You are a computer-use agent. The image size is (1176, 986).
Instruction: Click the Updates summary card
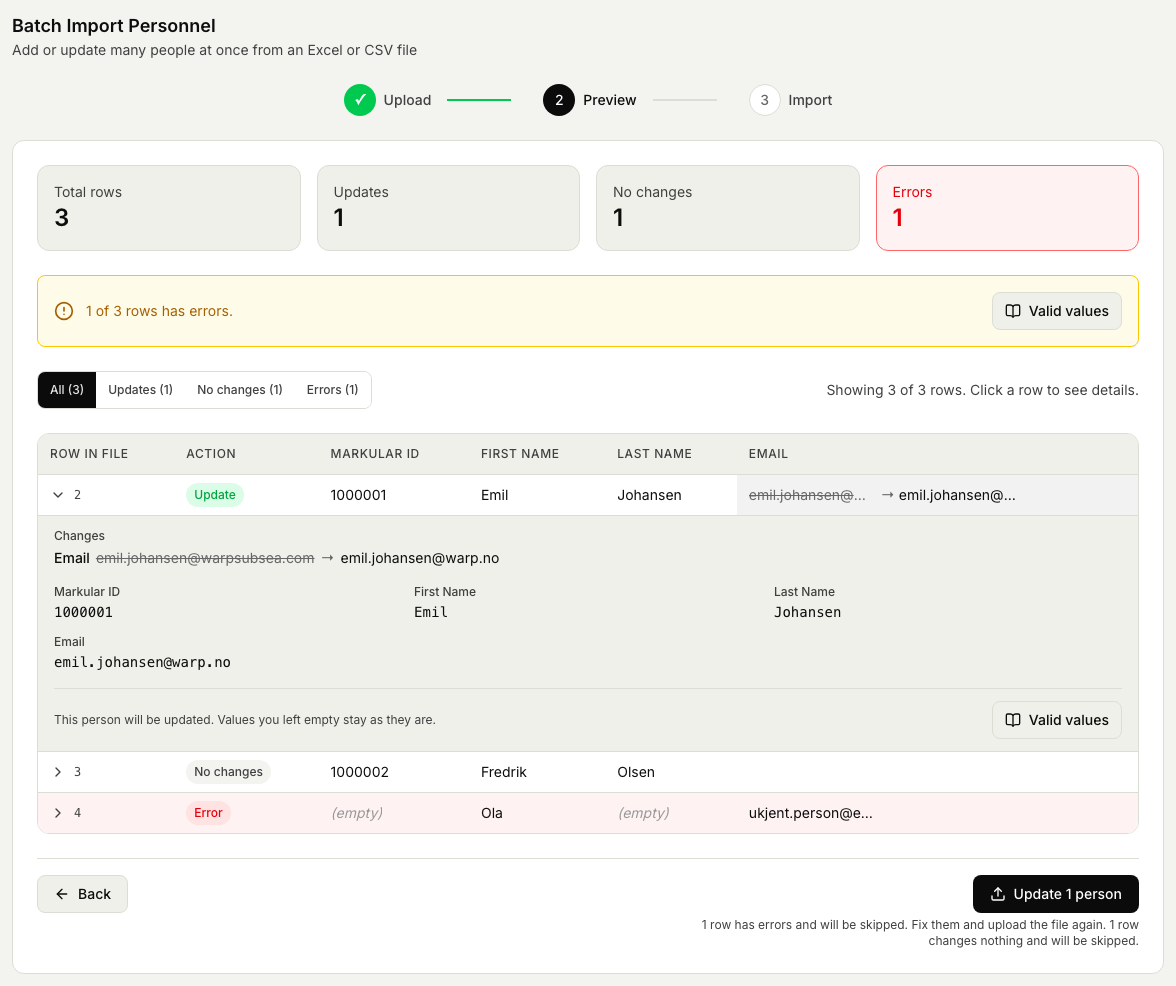(448, 208)
